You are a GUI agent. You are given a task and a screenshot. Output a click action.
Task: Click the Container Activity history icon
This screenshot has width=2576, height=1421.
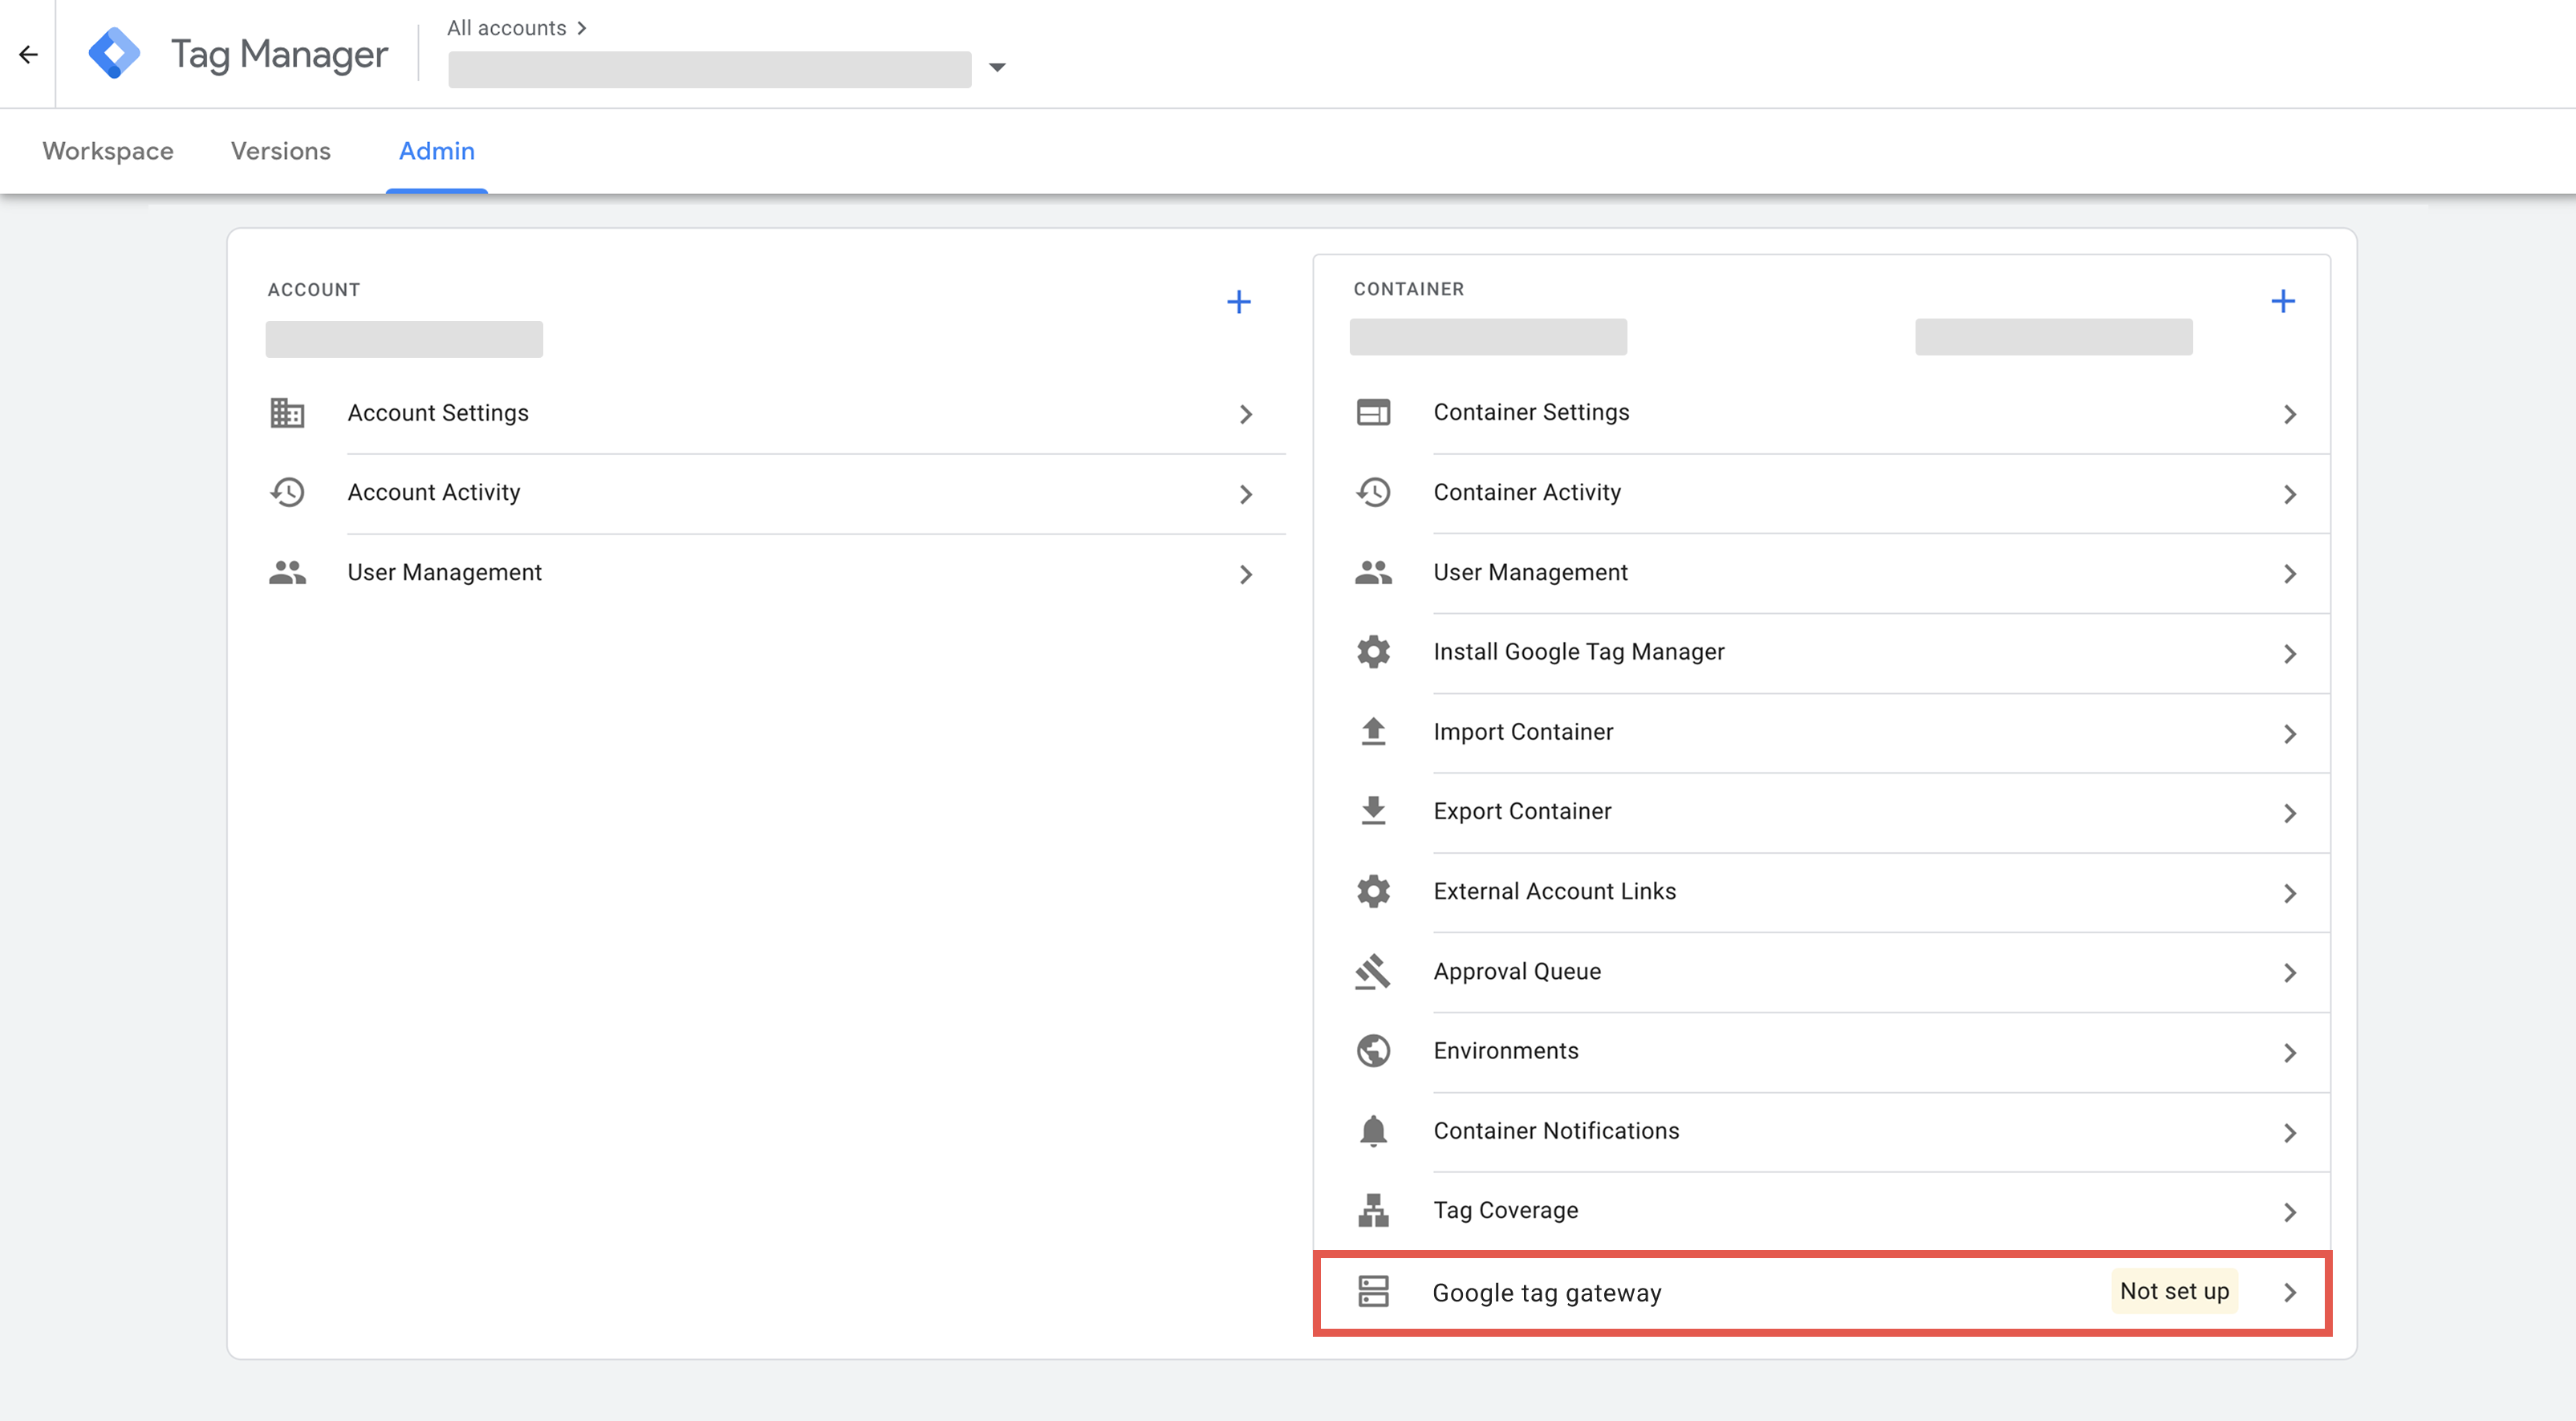coord(1373,492)
